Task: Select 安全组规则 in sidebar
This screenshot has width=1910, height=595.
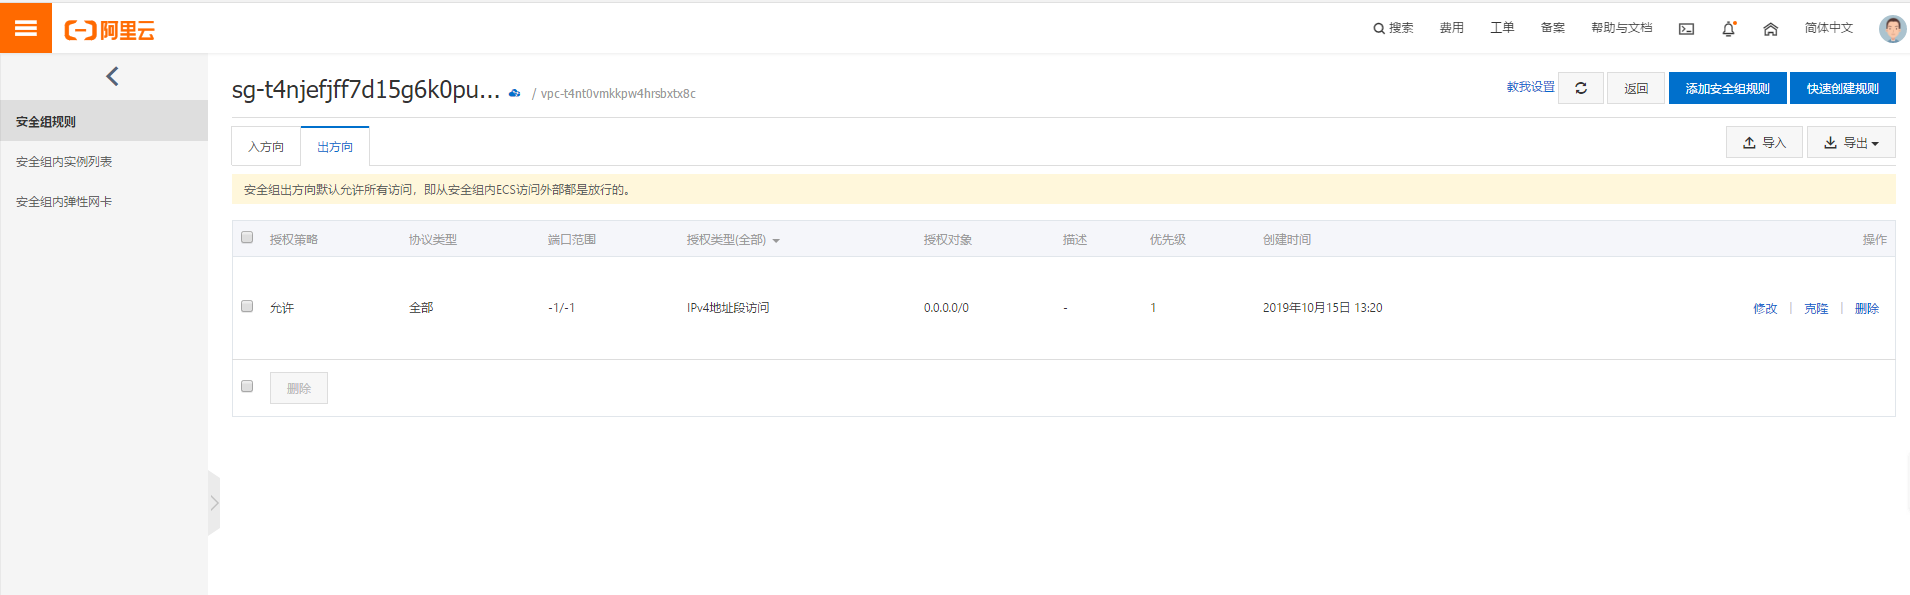Action: pos(104,121)
